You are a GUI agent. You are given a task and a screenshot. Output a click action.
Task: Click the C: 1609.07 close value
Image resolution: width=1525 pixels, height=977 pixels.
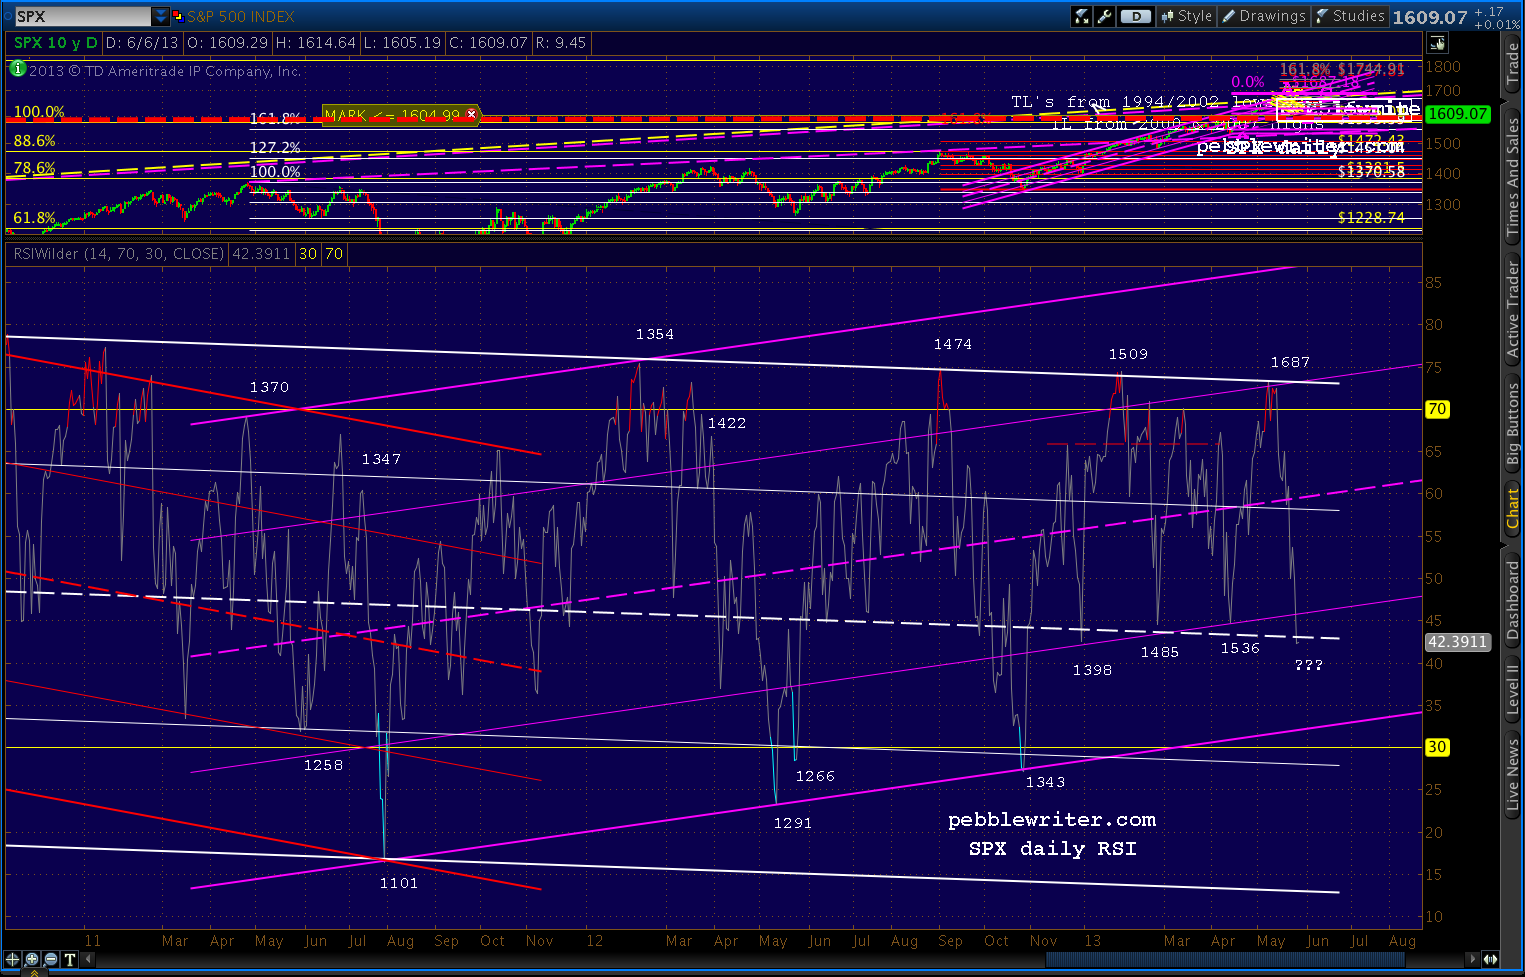pyautogui.click(x=489, y=43)
